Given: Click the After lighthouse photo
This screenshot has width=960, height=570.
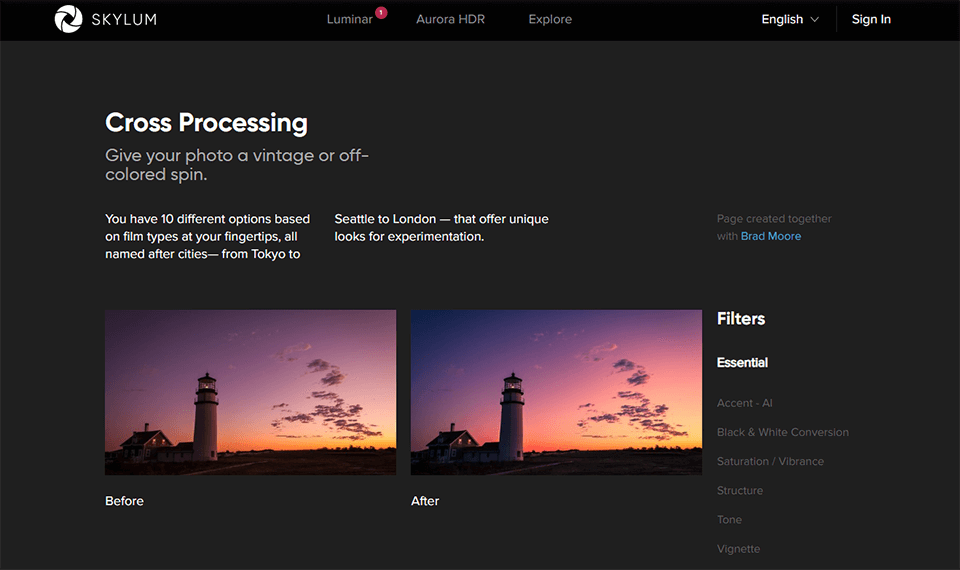Looking at the screenshot, I should 556,392.
